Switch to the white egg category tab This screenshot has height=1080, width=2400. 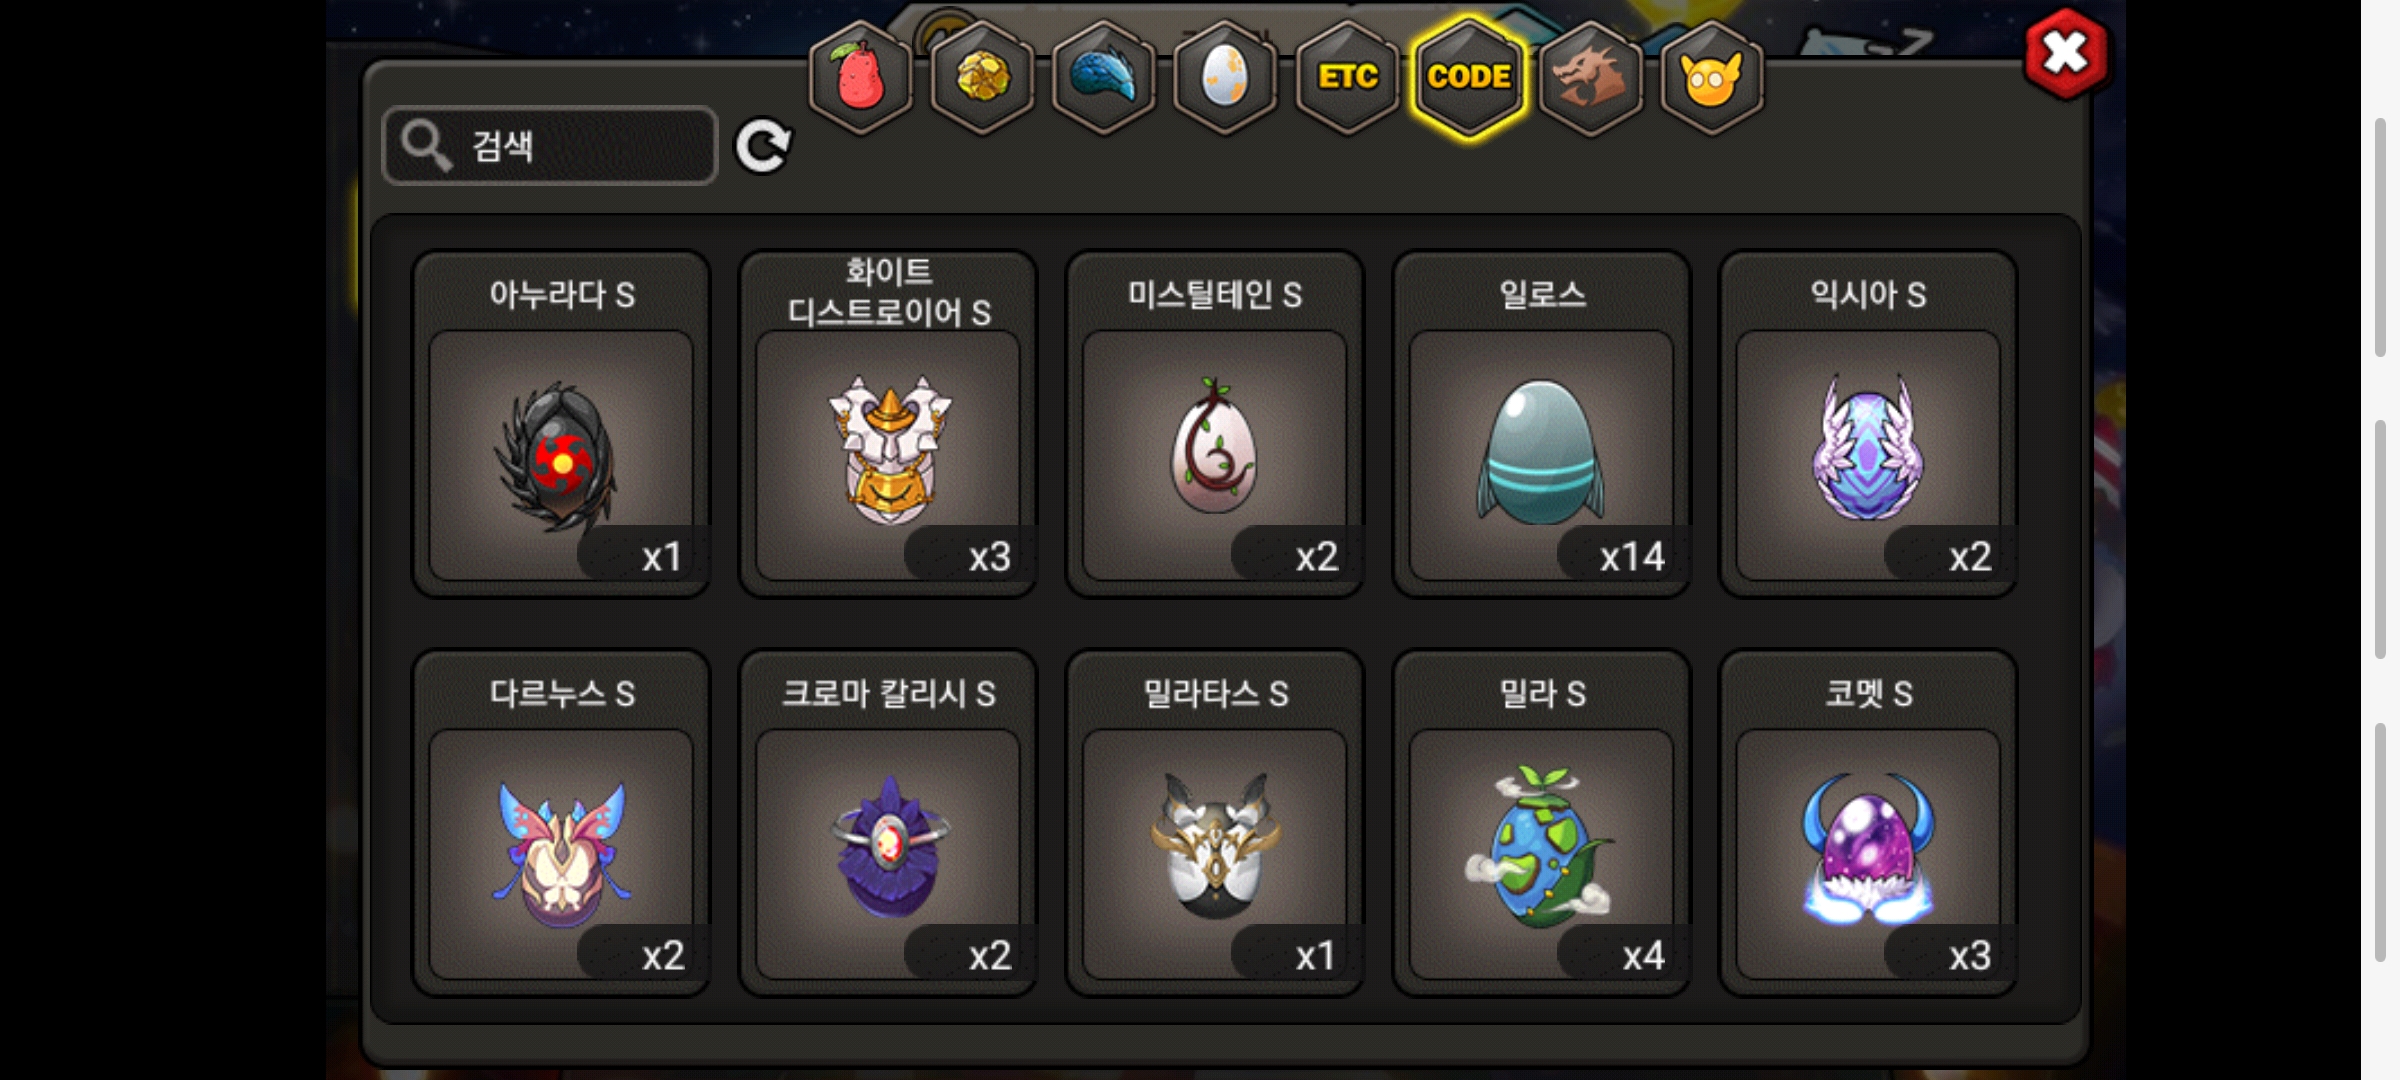[x=1225, y=77]
